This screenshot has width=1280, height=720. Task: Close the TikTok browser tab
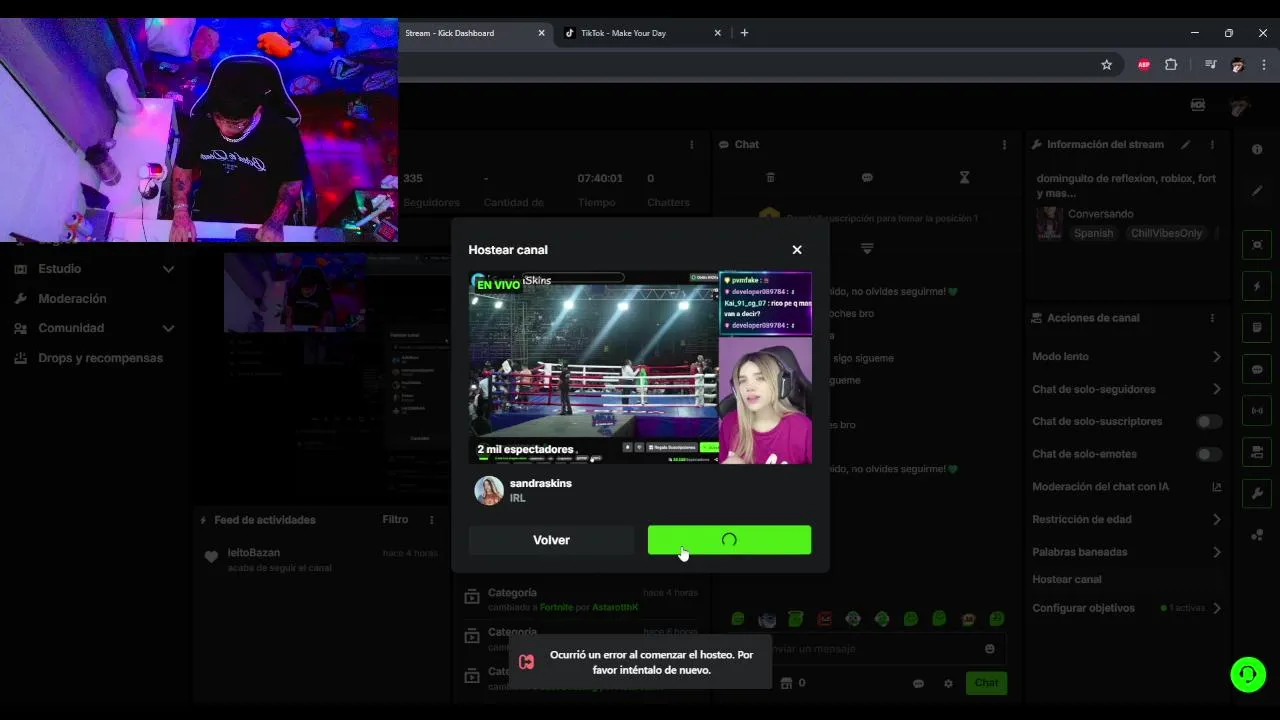point(717,33)
